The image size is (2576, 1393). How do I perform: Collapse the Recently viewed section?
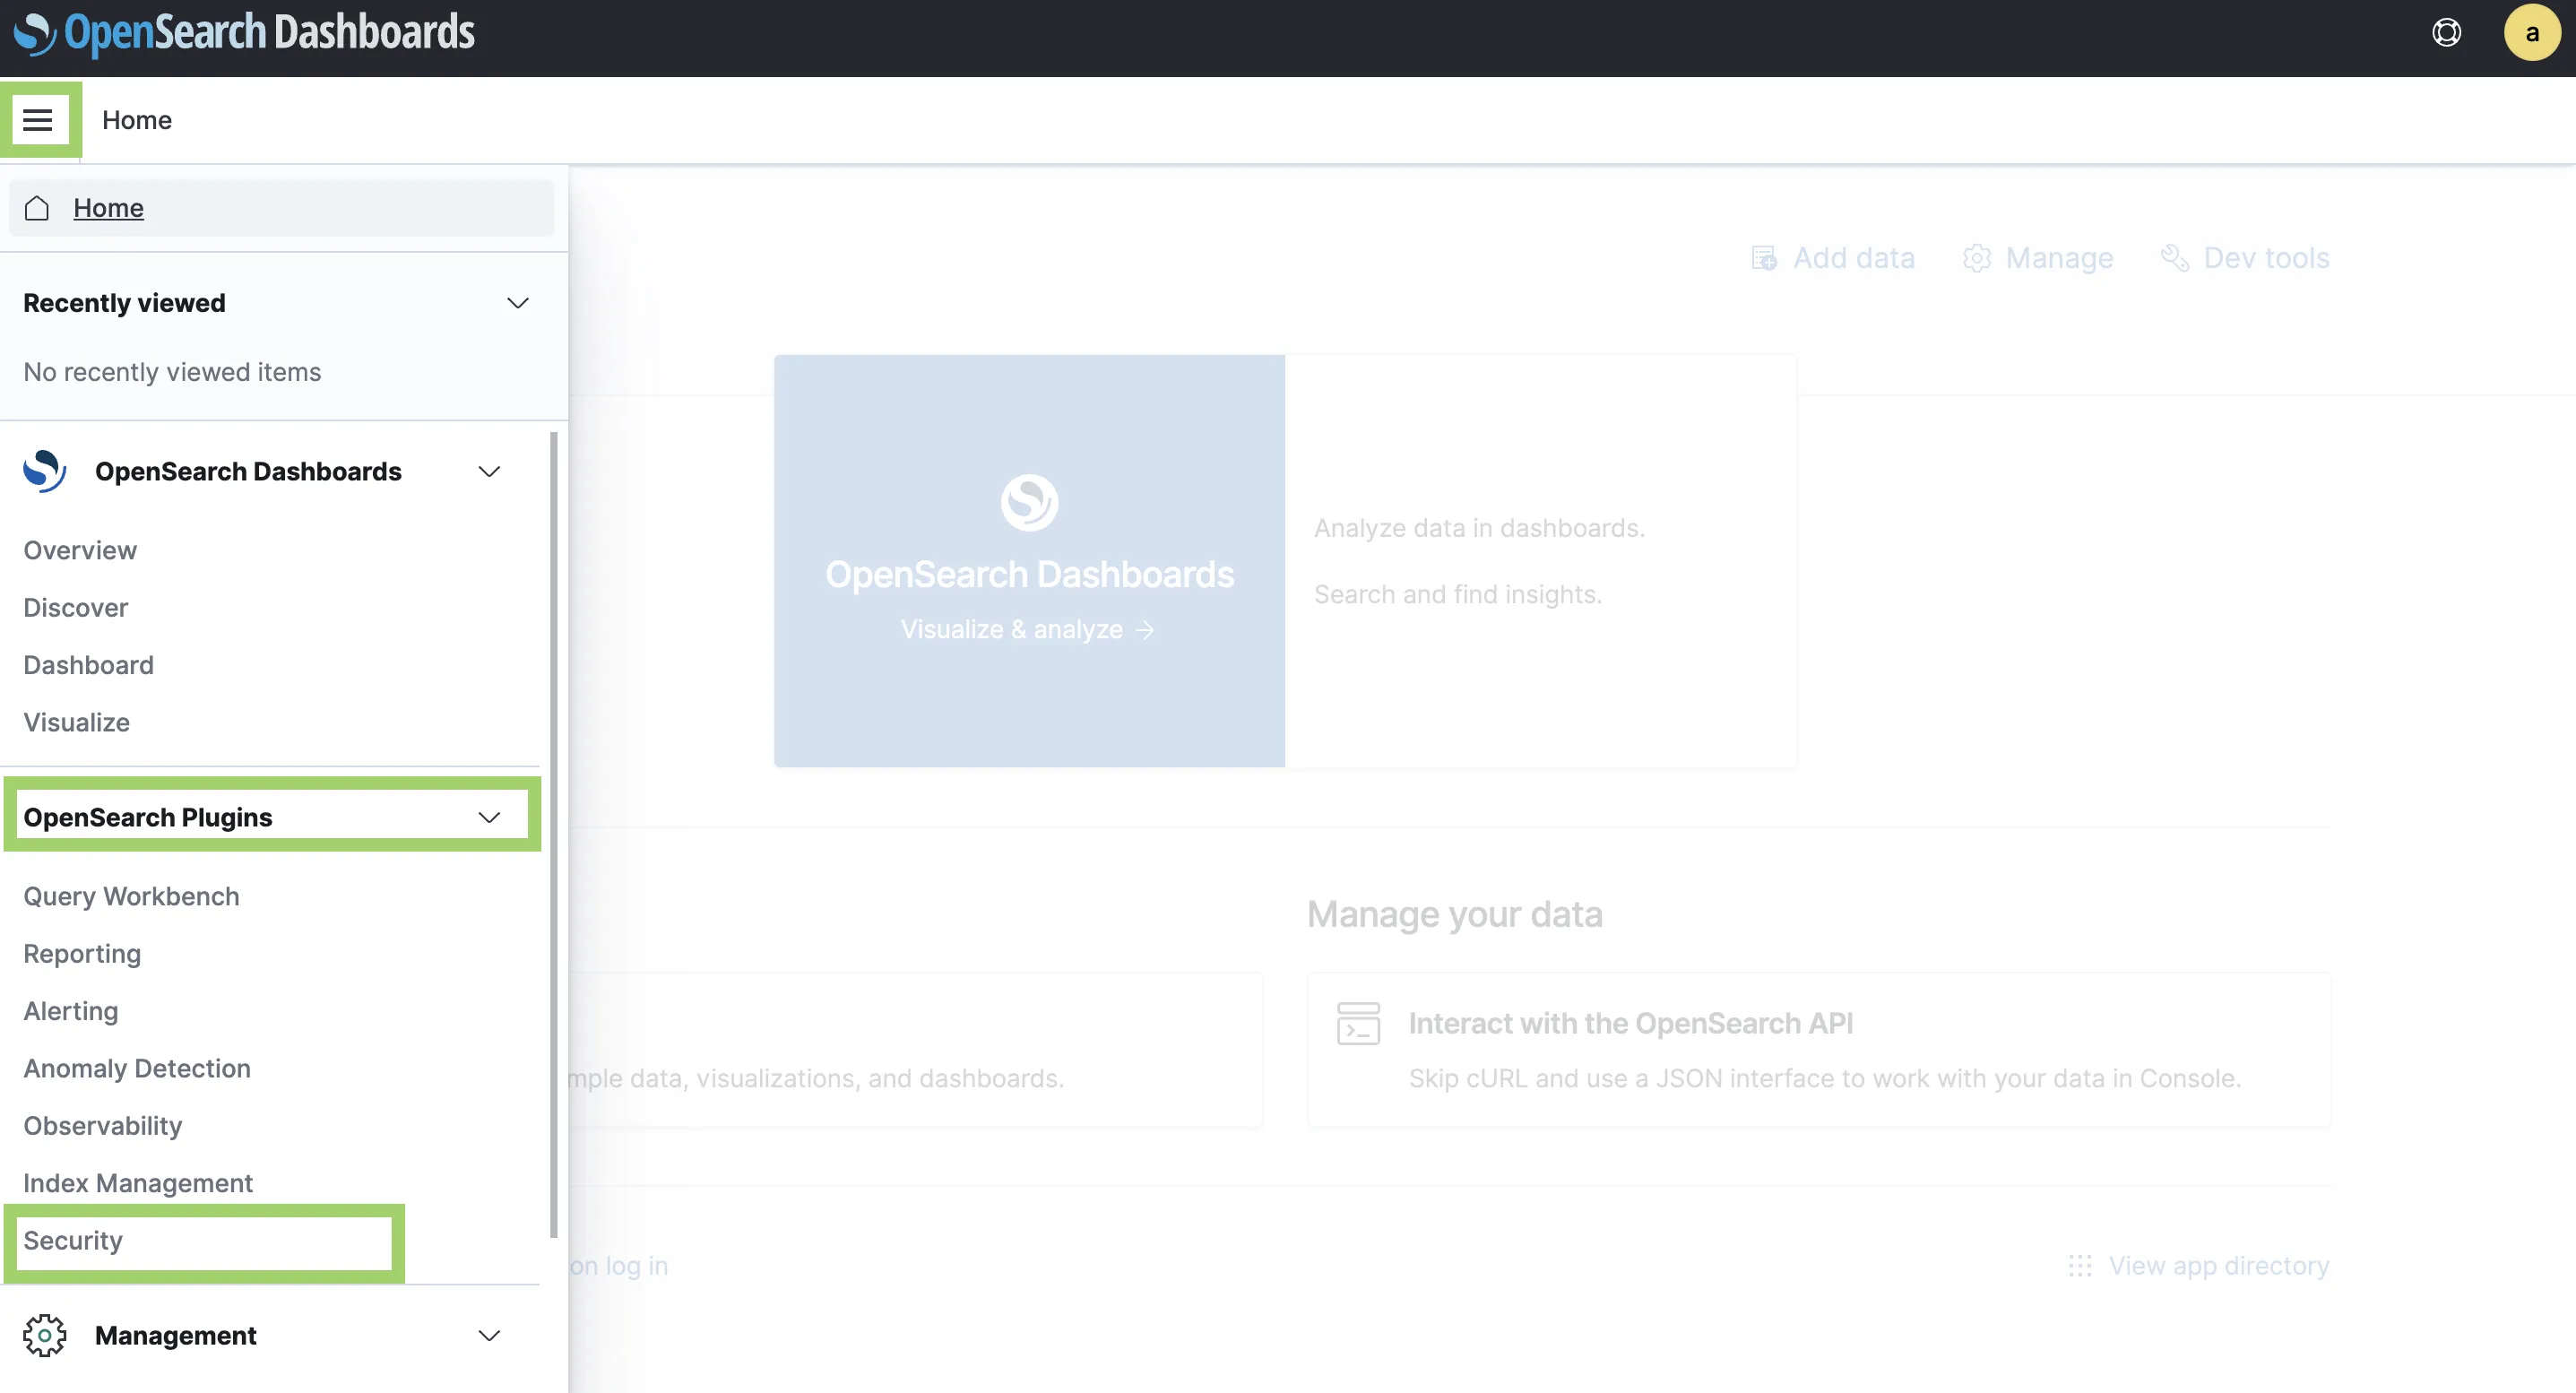click(x=517, y=303)
